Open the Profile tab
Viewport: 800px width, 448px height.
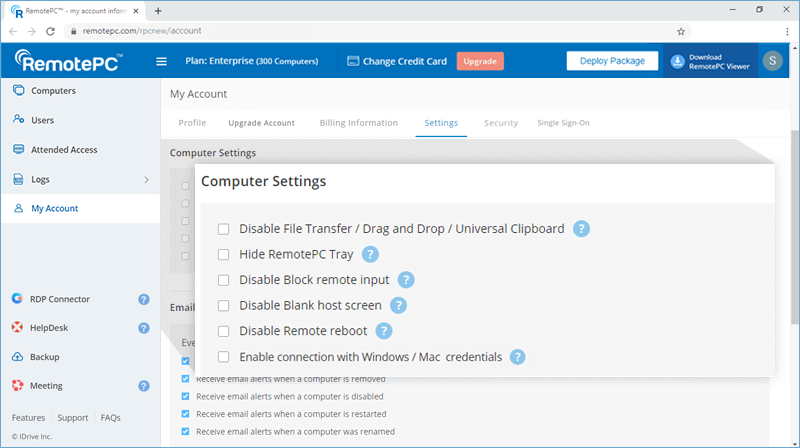192,123
